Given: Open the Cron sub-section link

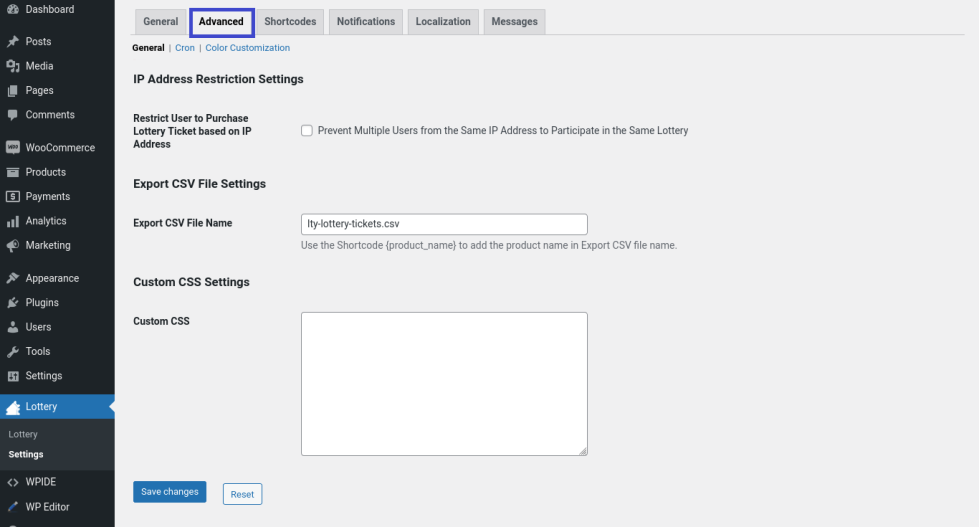Looking at the screenshot, I should point(185,48).
